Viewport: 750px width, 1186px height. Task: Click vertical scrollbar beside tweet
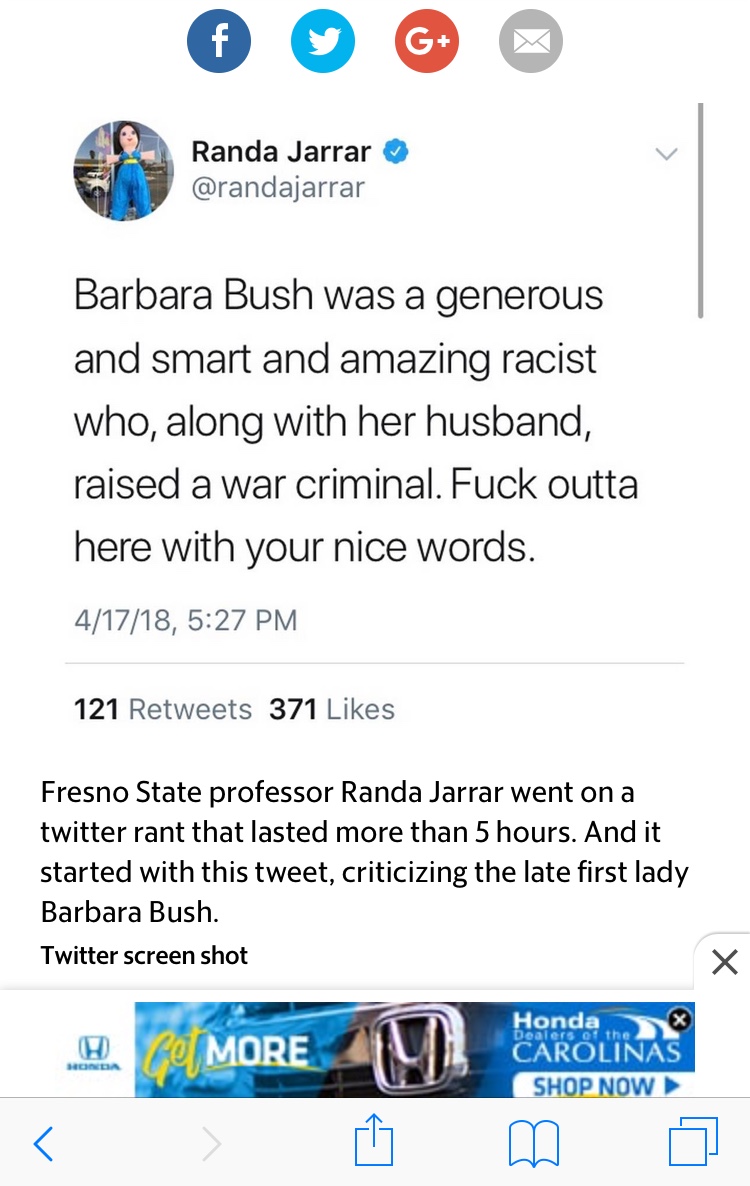click(x=701, y=210)
